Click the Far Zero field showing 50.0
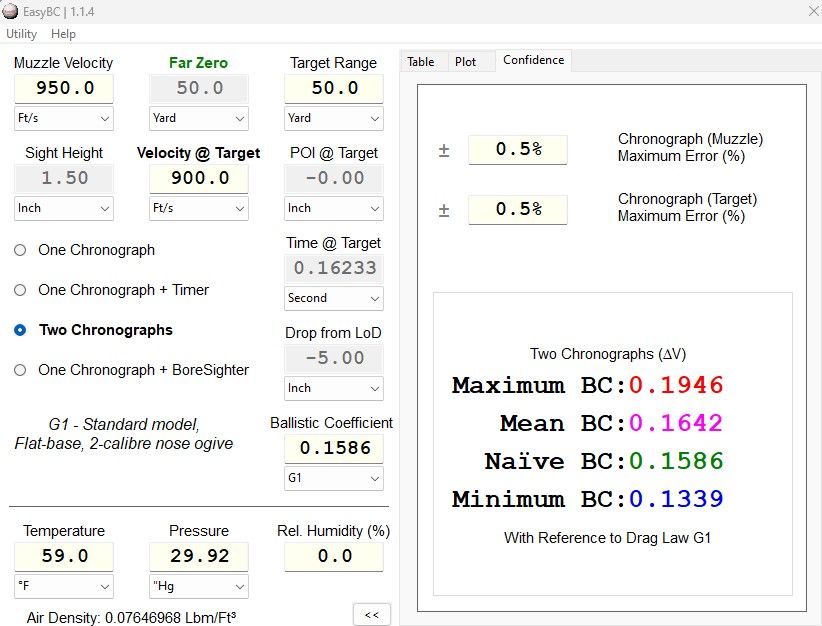Viewport: 822px width, 626px height. (199, 88)
